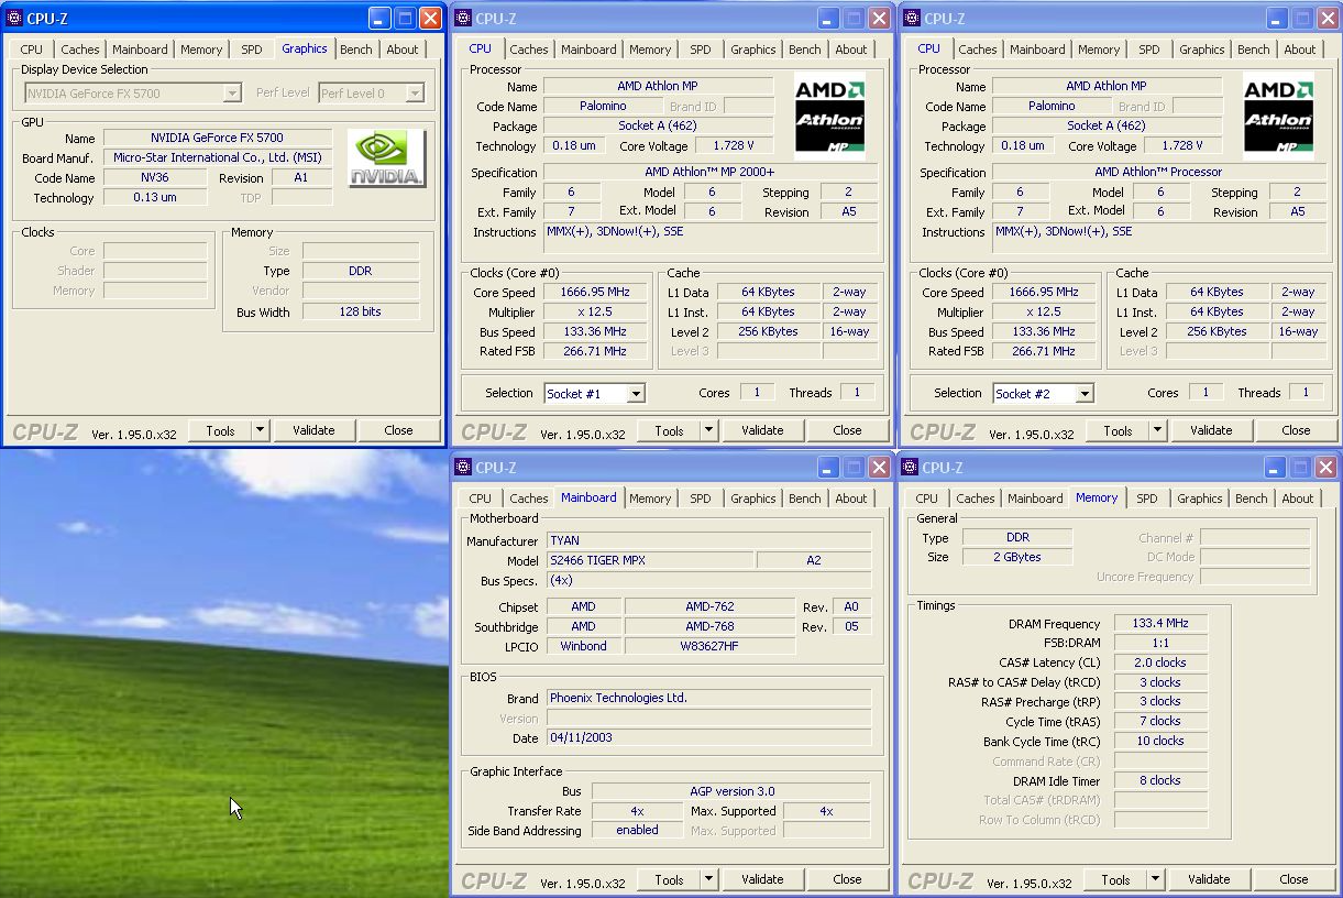Click the Tools button in the Memory window
Image resolution: width=1343 pixels, height=898 pixels.
[1116, 879]
